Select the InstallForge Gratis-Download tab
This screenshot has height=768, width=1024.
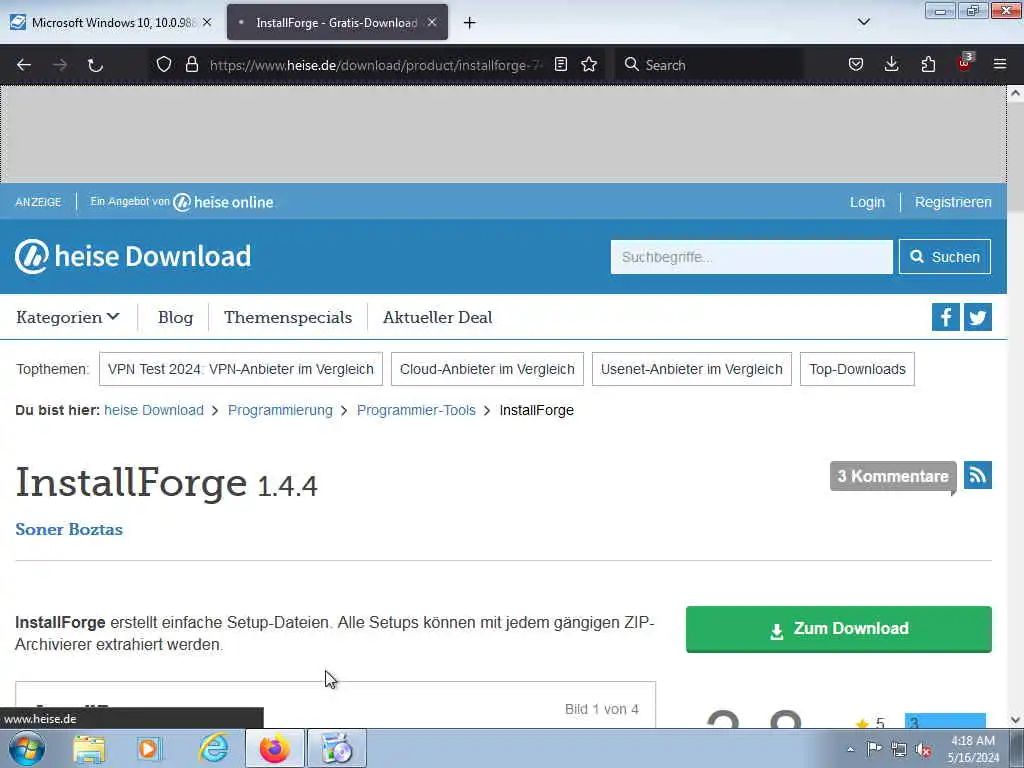point(337,22)
